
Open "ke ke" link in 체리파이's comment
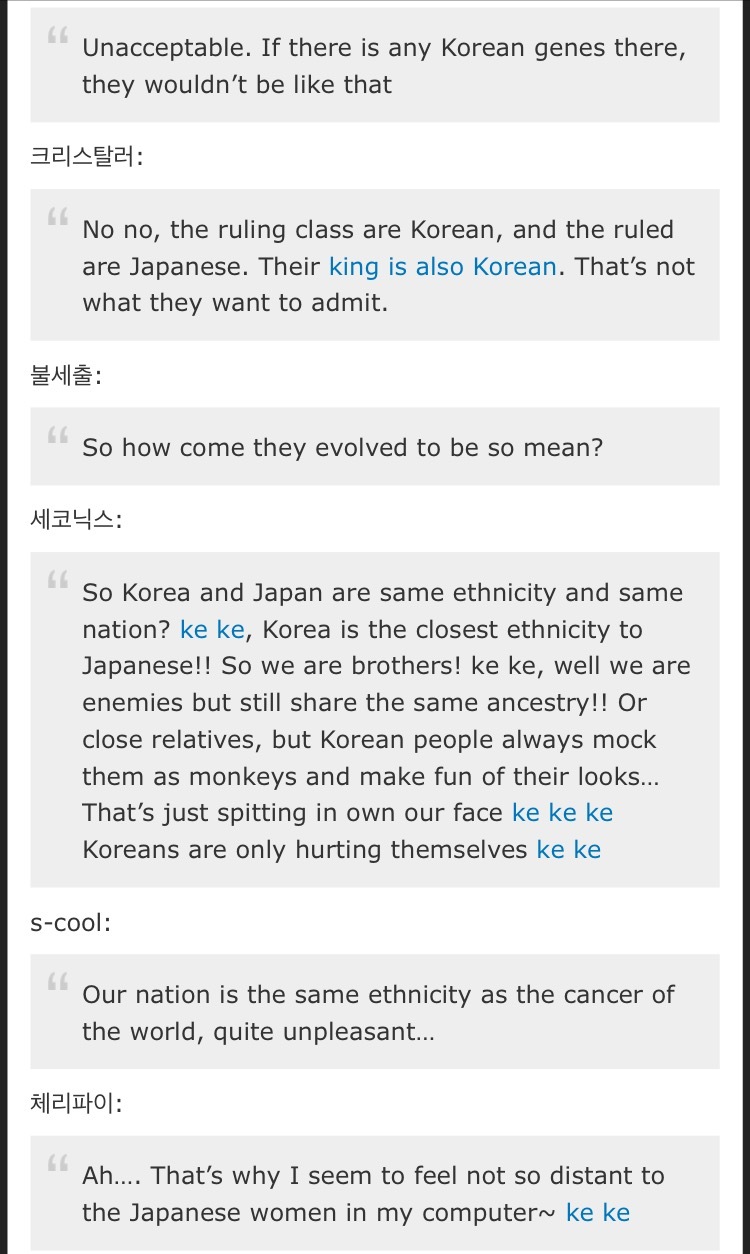(x=598, y=1213)
